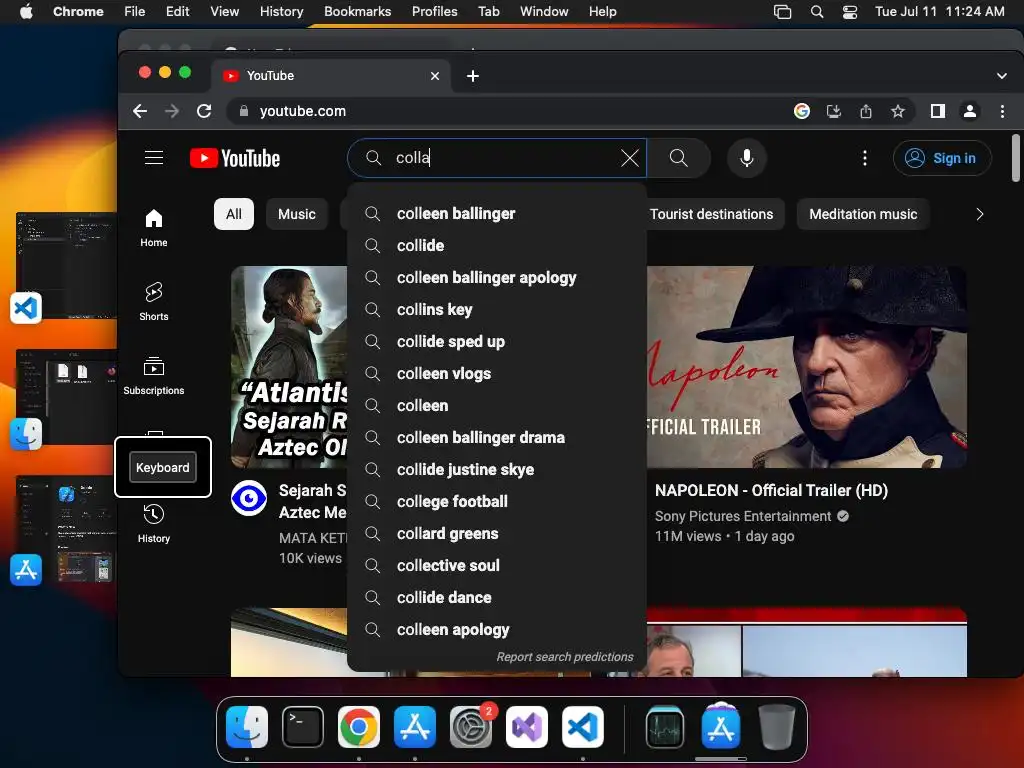This screenshot has width=1024, height=768.
Task: Launch Visual Studio Code from the Dock
Action: [x=583, y=727]
